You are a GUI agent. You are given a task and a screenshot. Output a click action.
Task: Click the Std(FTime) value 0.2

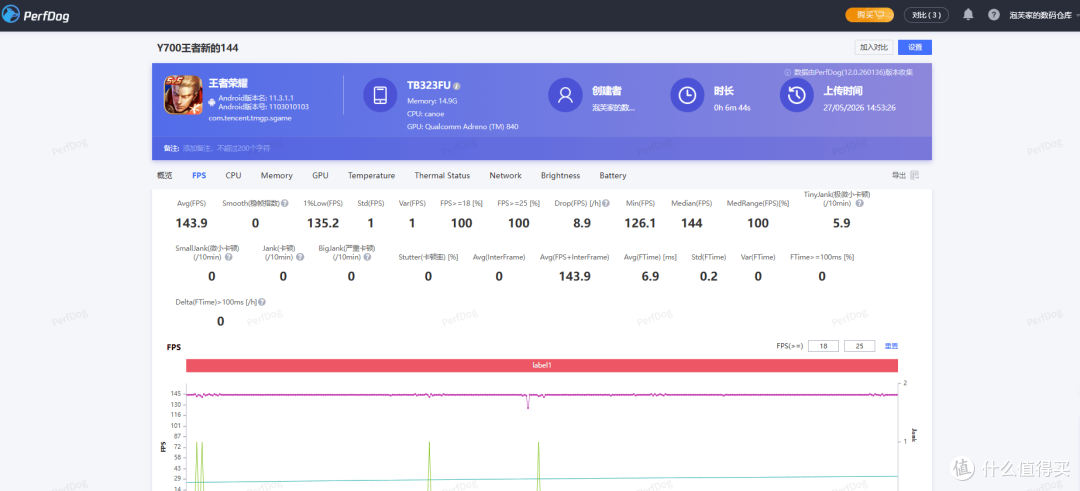click(x=709, y=276)
